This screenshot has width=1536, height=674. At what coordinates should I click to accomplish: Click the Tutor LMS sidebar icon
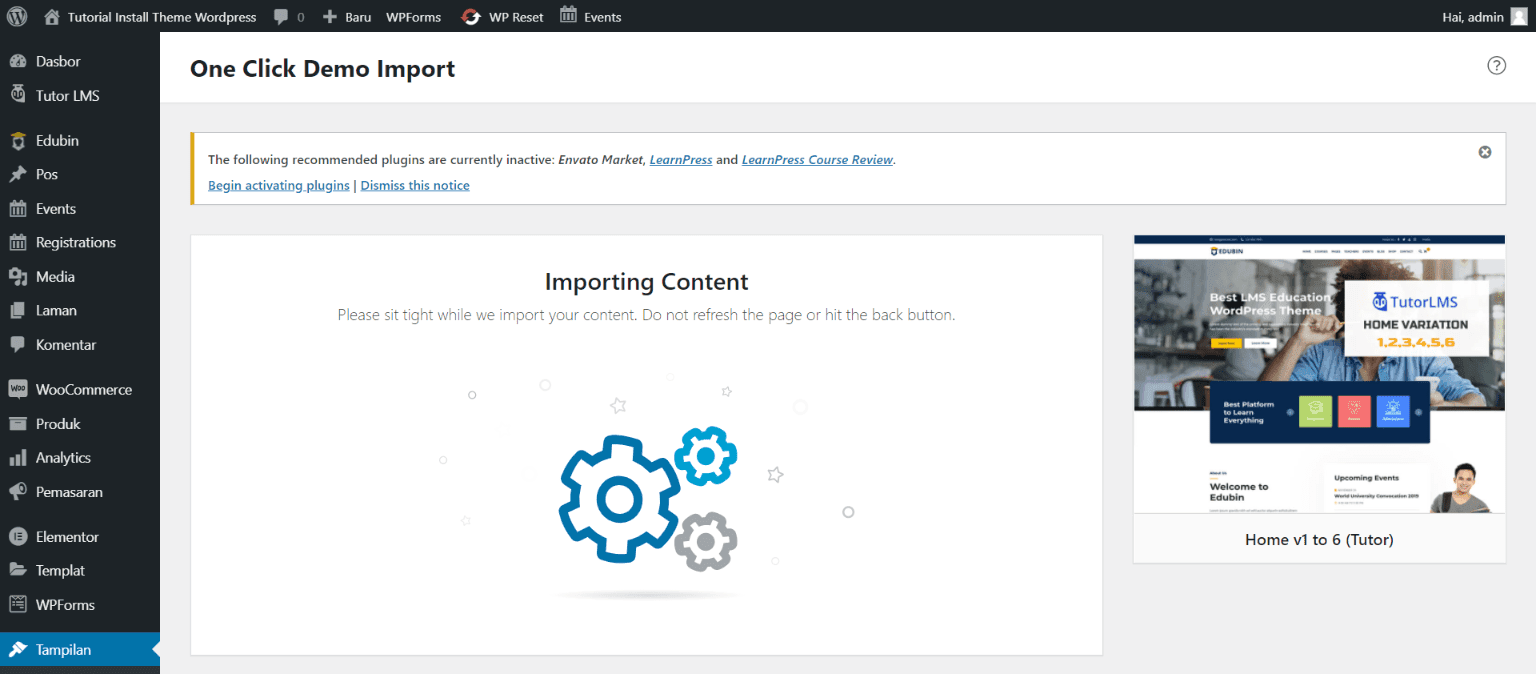[18, 95]
